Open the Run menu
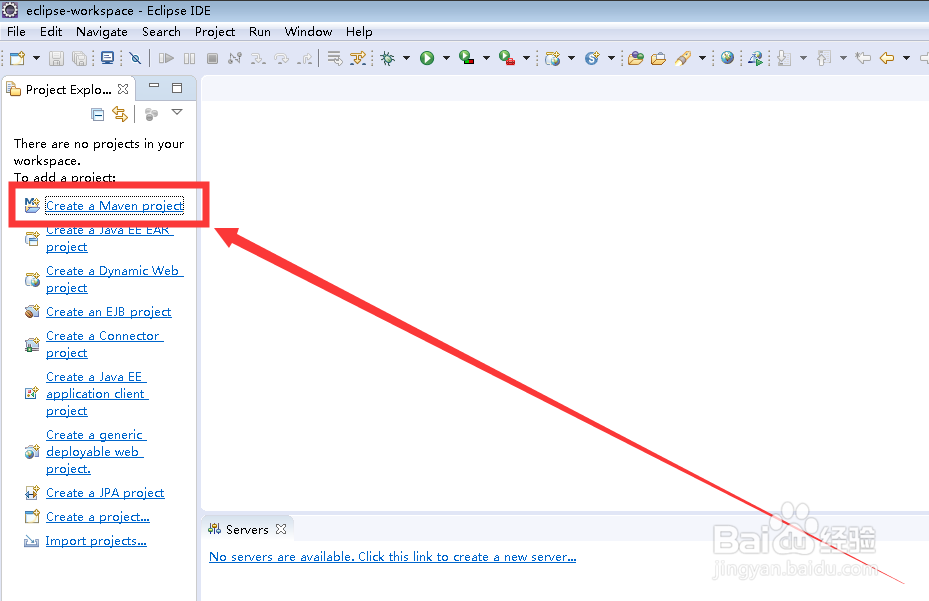The image size is (929, 601). coord(260,31)
